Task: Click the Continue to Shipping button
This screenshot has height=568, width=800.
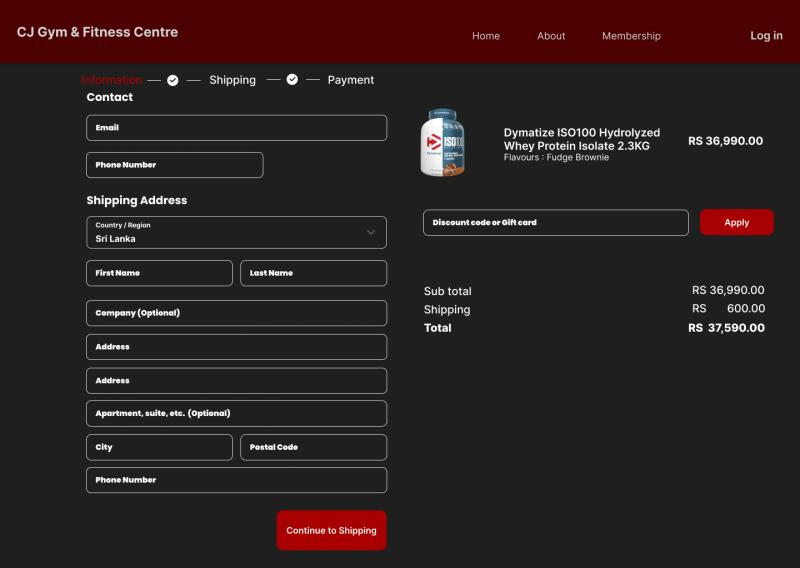Action: pyautogui.click(x=331, y=530)
